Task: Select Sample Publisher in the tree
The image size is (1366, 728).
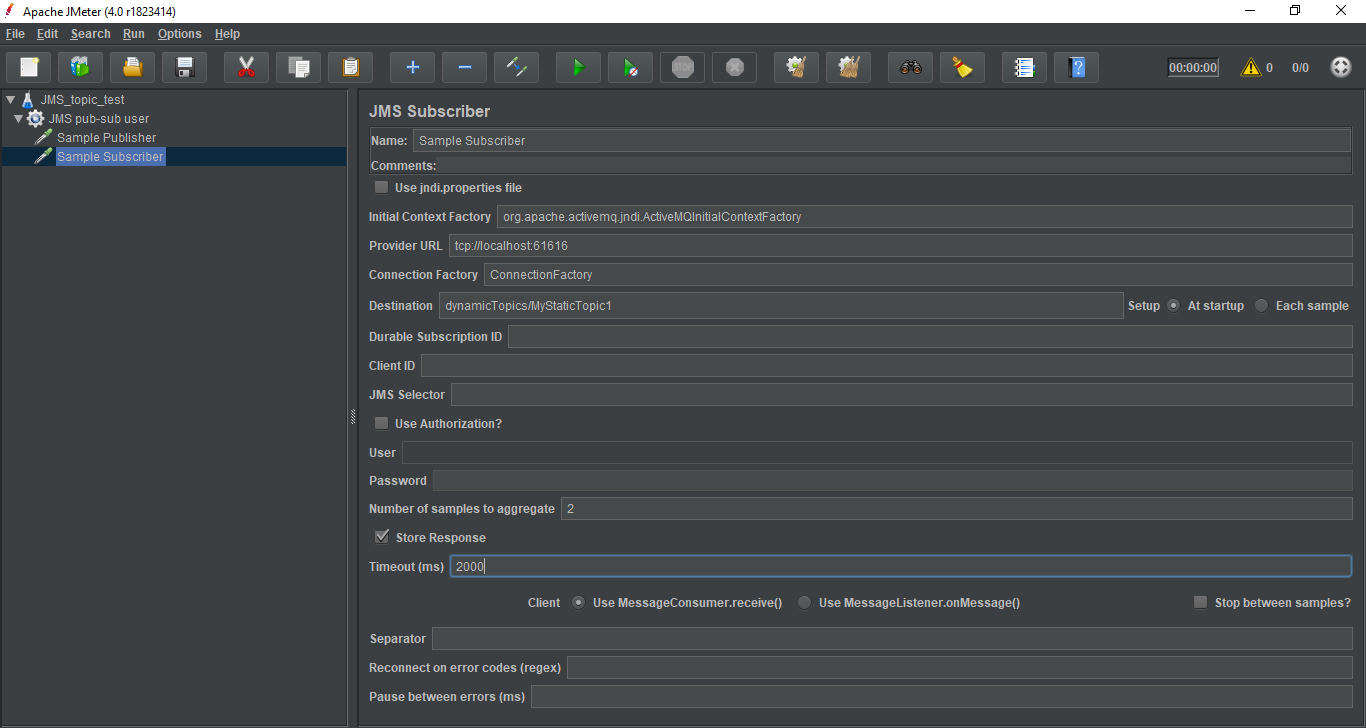Action: [x=106, y=138]
